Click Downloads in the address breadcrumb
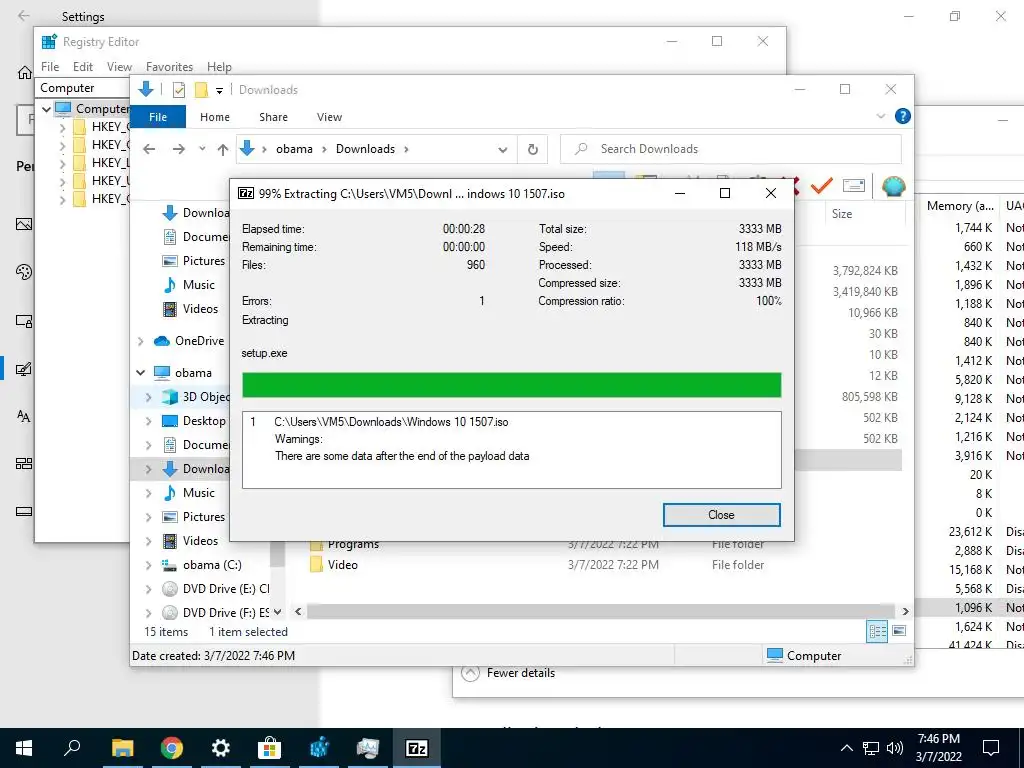Viewport: 1024px width, 768px height. click(x=365, y=149)
